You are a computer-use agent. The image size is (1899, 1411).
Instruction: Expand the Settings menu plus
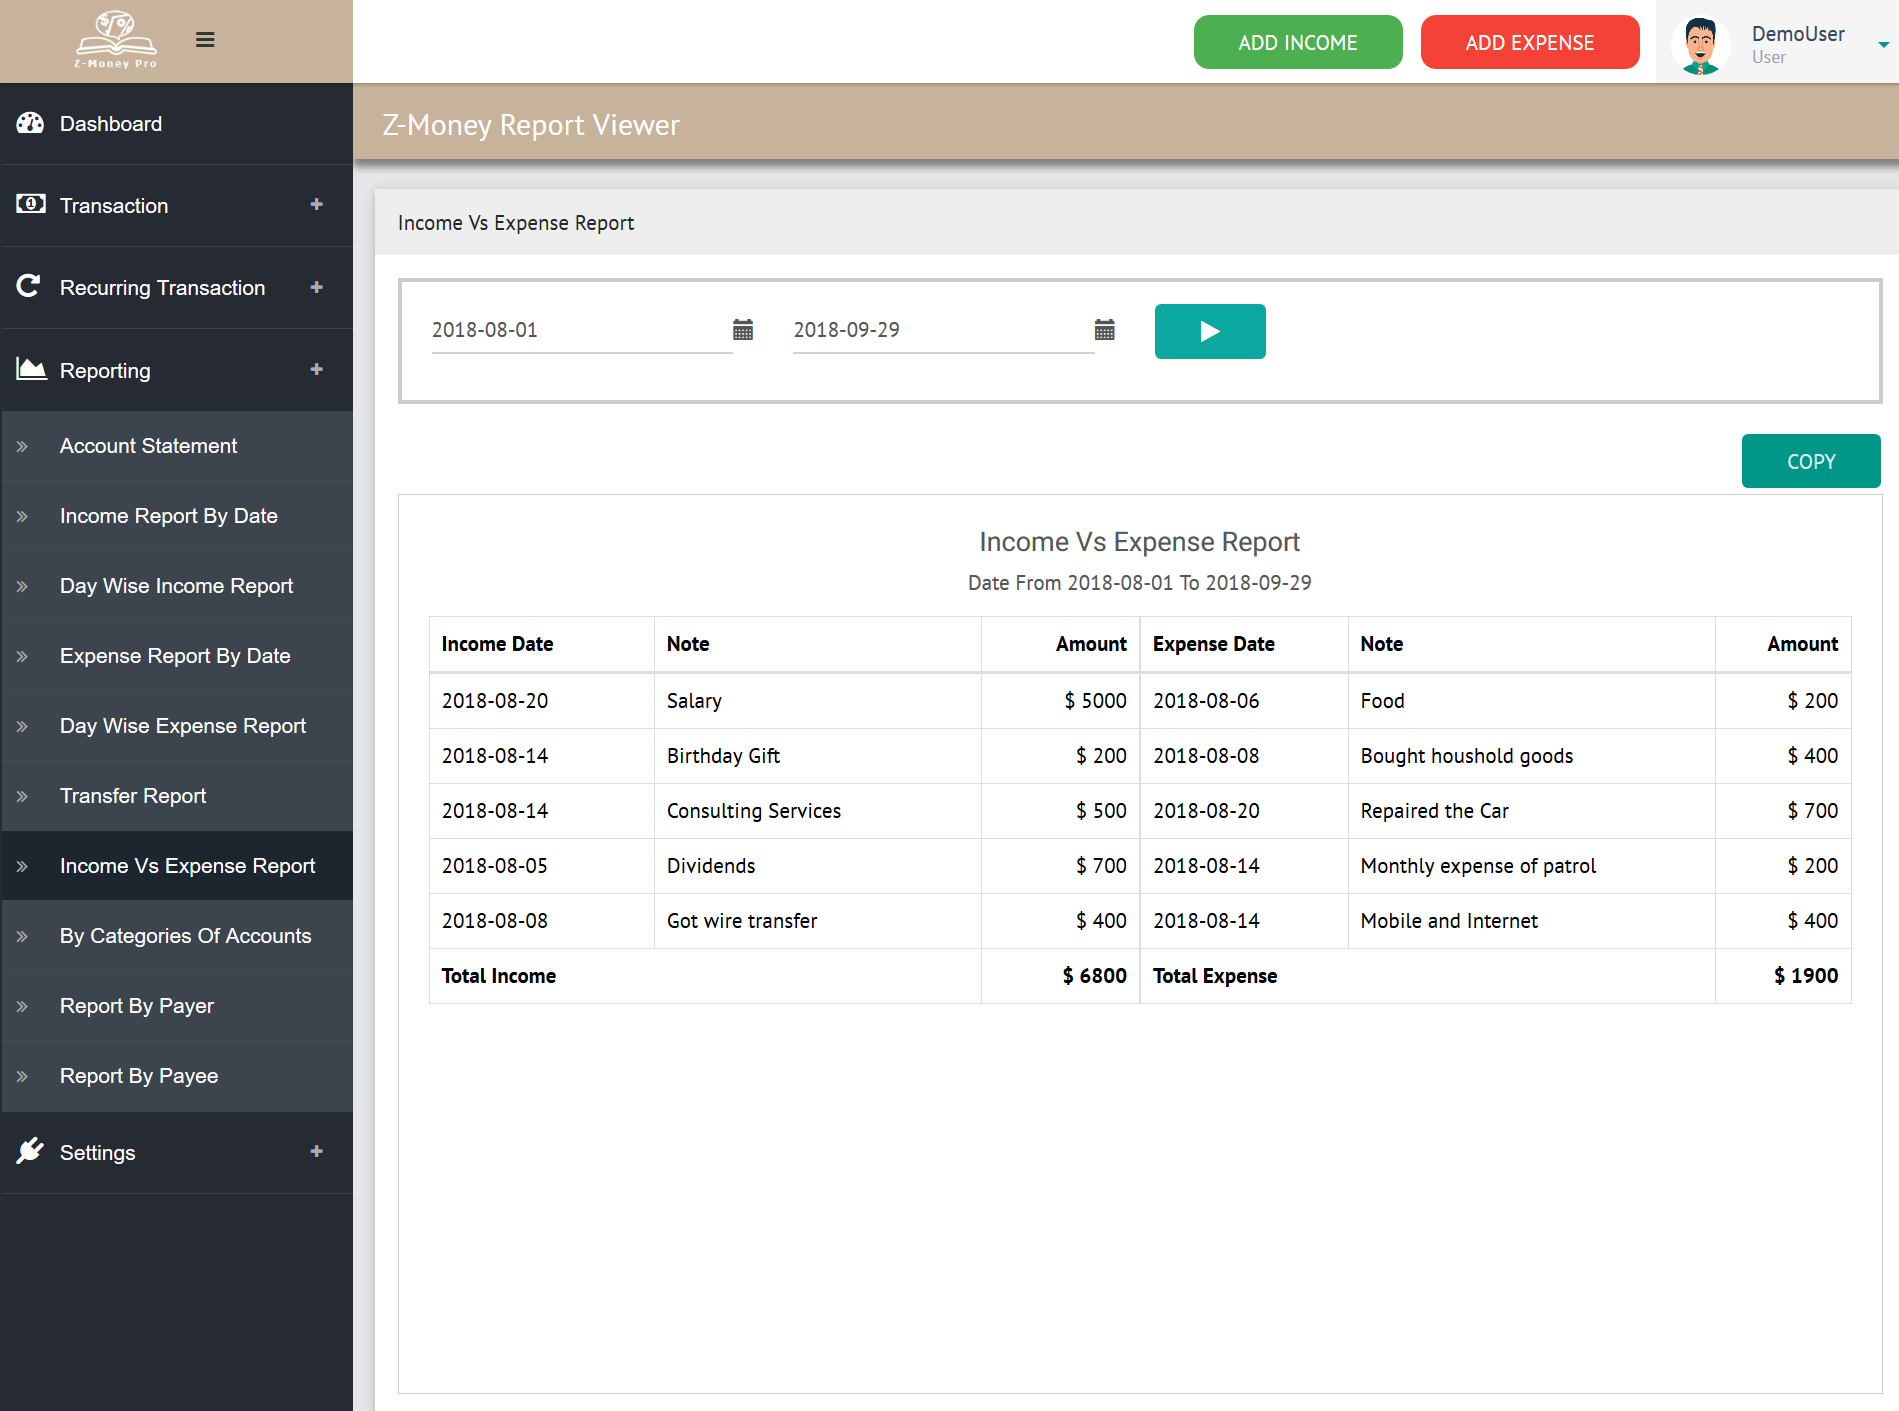point(317,1151)
